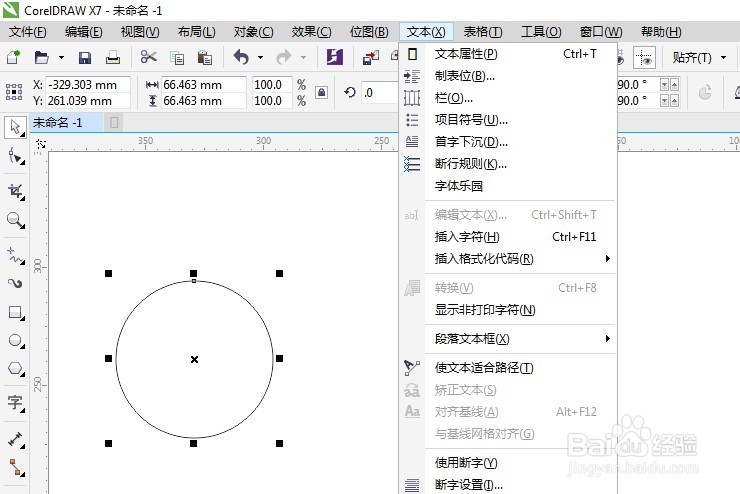The image size is (740, 494).
Task: Open the Undo history dropdown arrow
Action: coord(261,58)
